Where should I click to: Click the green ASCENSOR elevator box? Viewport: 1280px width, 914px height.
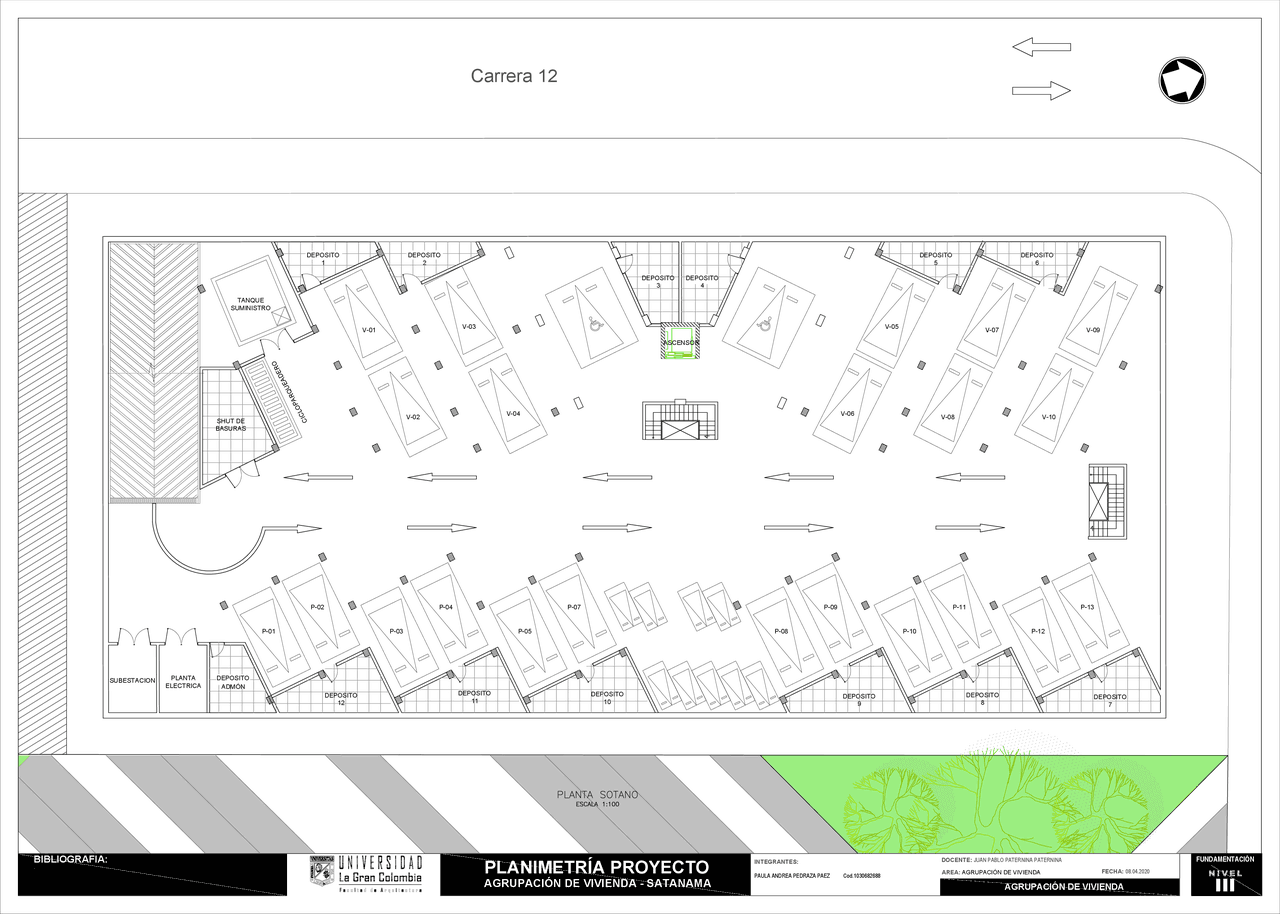(681, 343)
